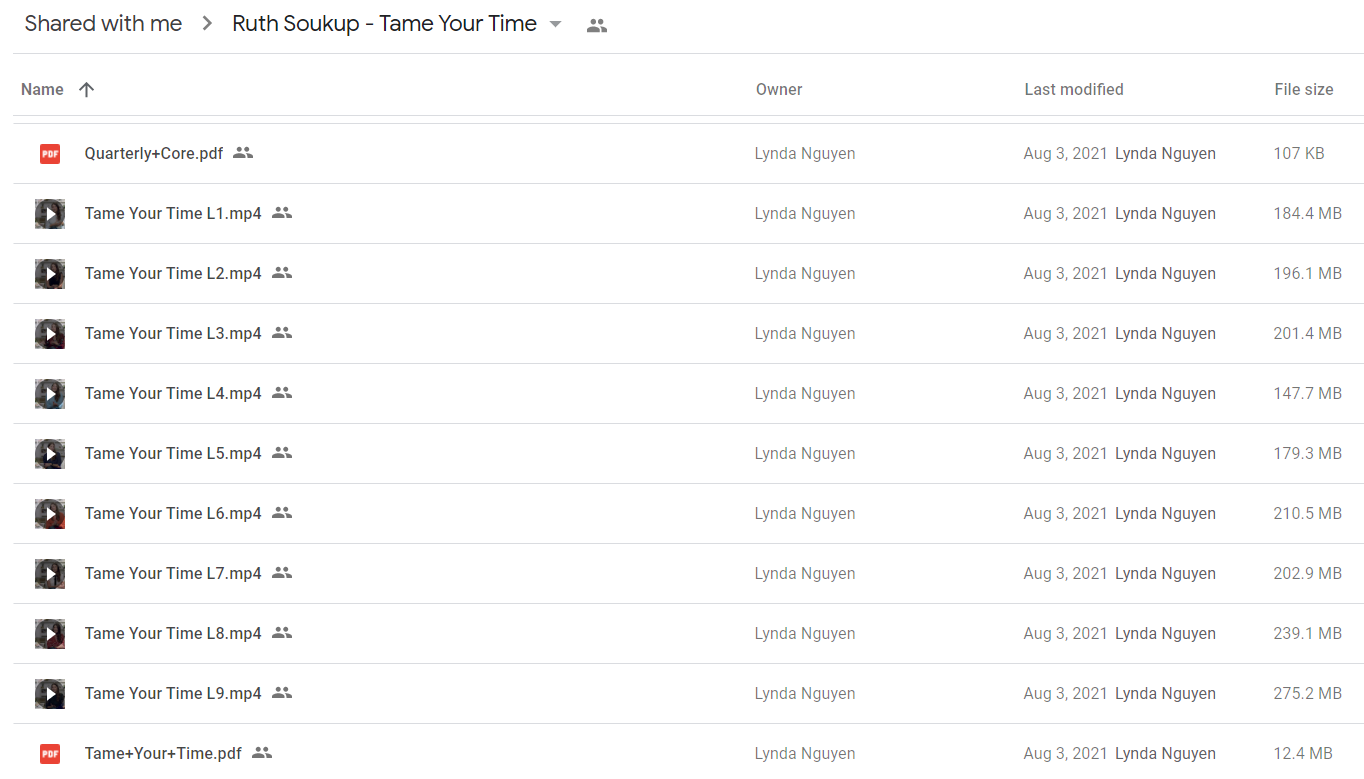This screenshot has height=779, width=1364.
Task: Open the folder name dropdown arrow
Action: [556, 24]
